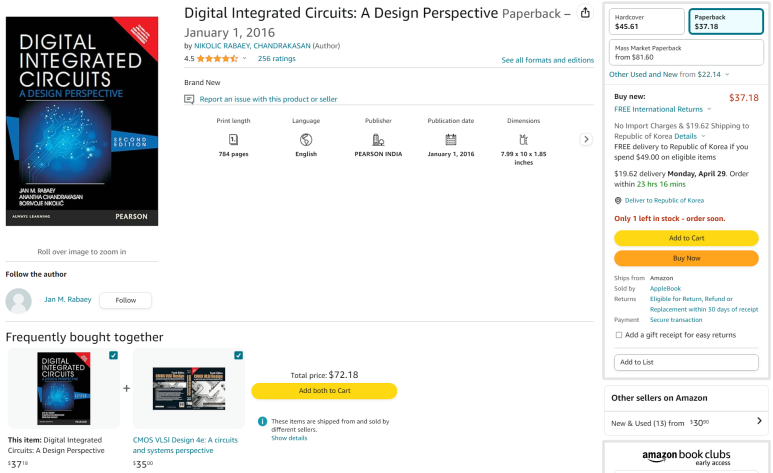Click Deliver to Republic of Korea link
773x473 pixels.
pyautogui.click(x=664, y=200)
